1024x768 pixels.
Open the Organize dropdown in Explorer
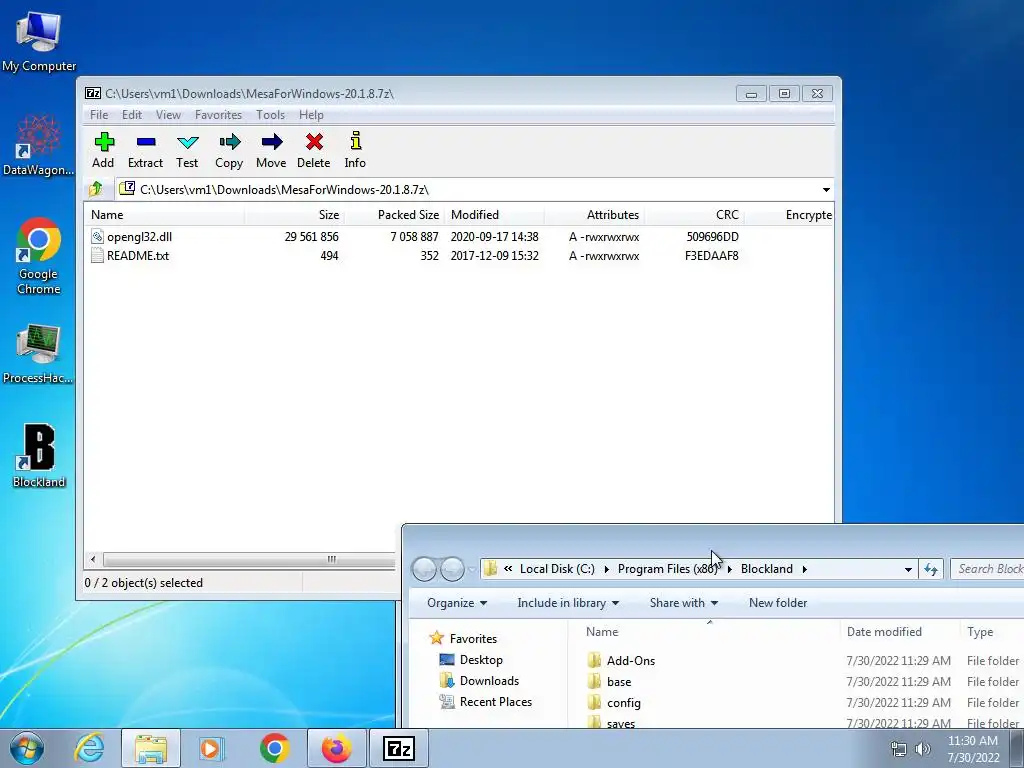pos(456,603)
